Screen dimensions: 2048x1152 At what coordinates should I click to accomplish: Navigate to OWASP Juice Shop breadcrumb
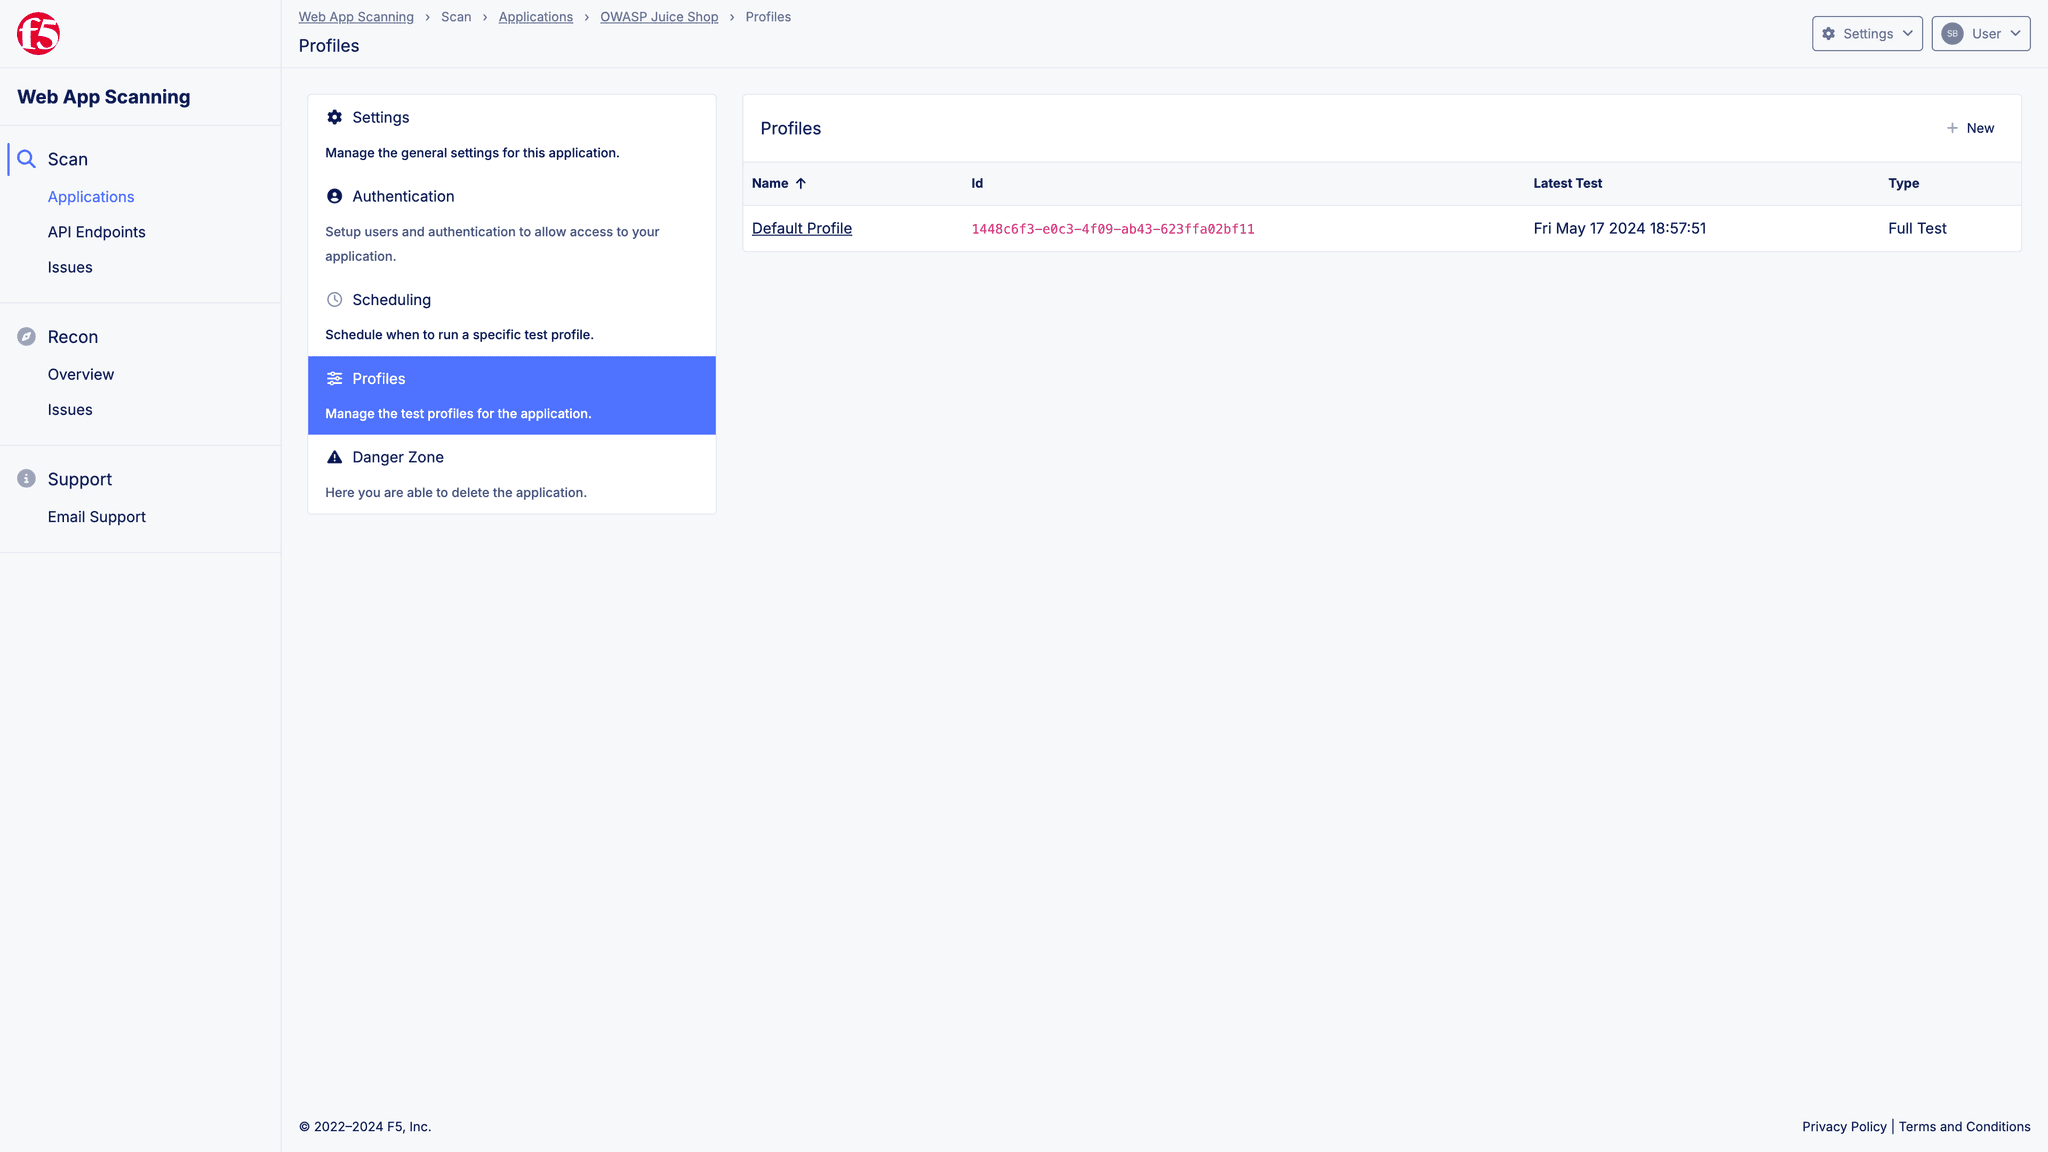pyautogui.click(x=659, y=17)
